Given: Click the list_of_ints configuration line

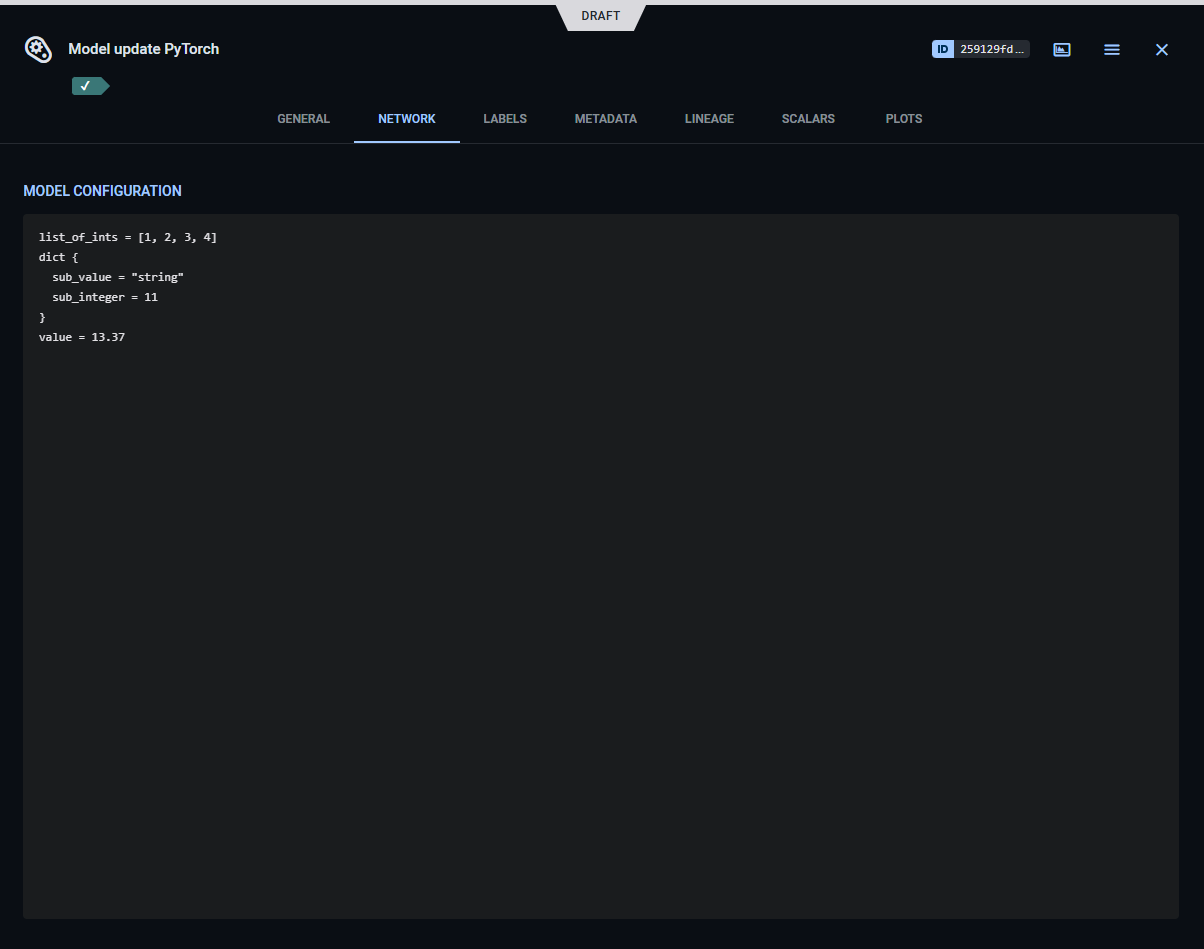Looking at the screenshot, I should pyautogui.click(x=127, y=237).
